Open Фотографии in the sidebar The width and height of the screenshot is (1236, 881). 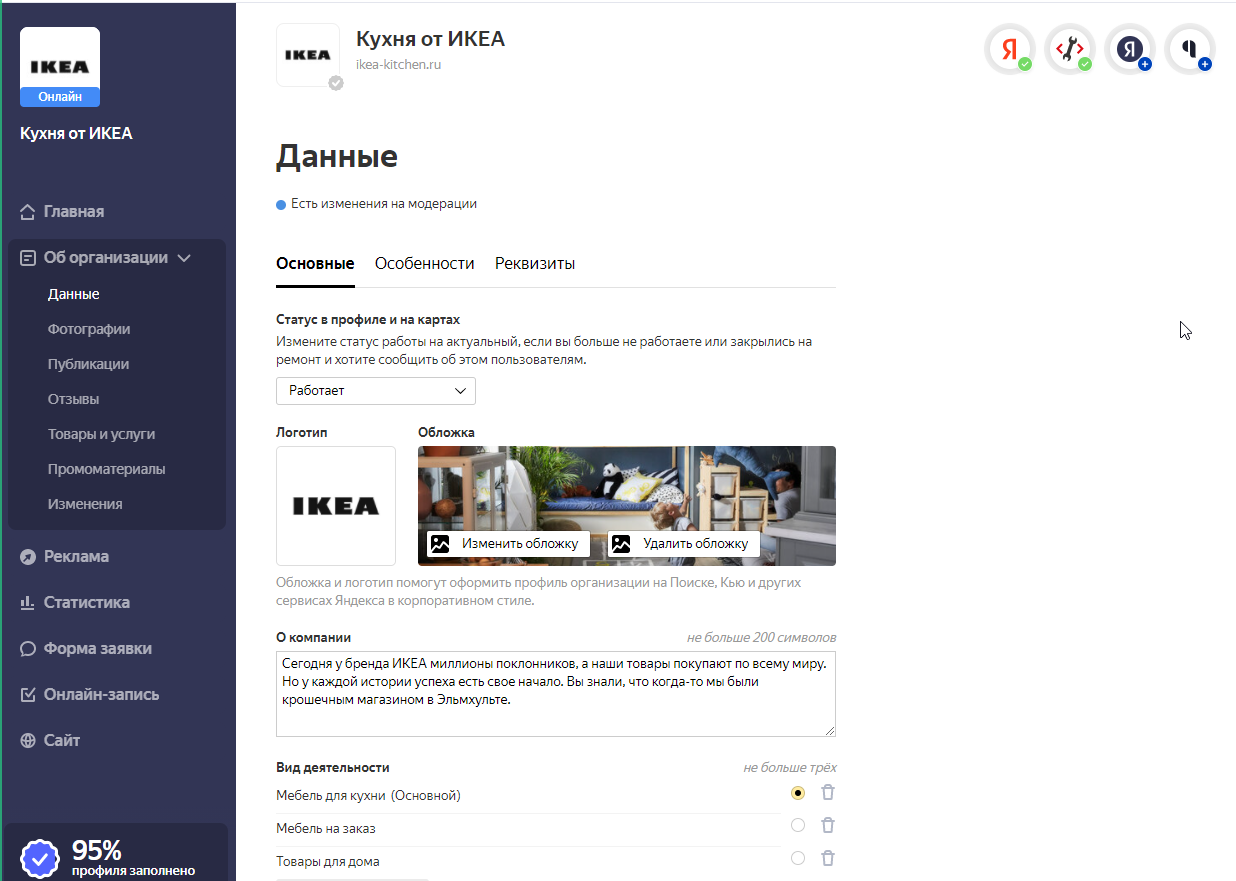tap(89, 329)
